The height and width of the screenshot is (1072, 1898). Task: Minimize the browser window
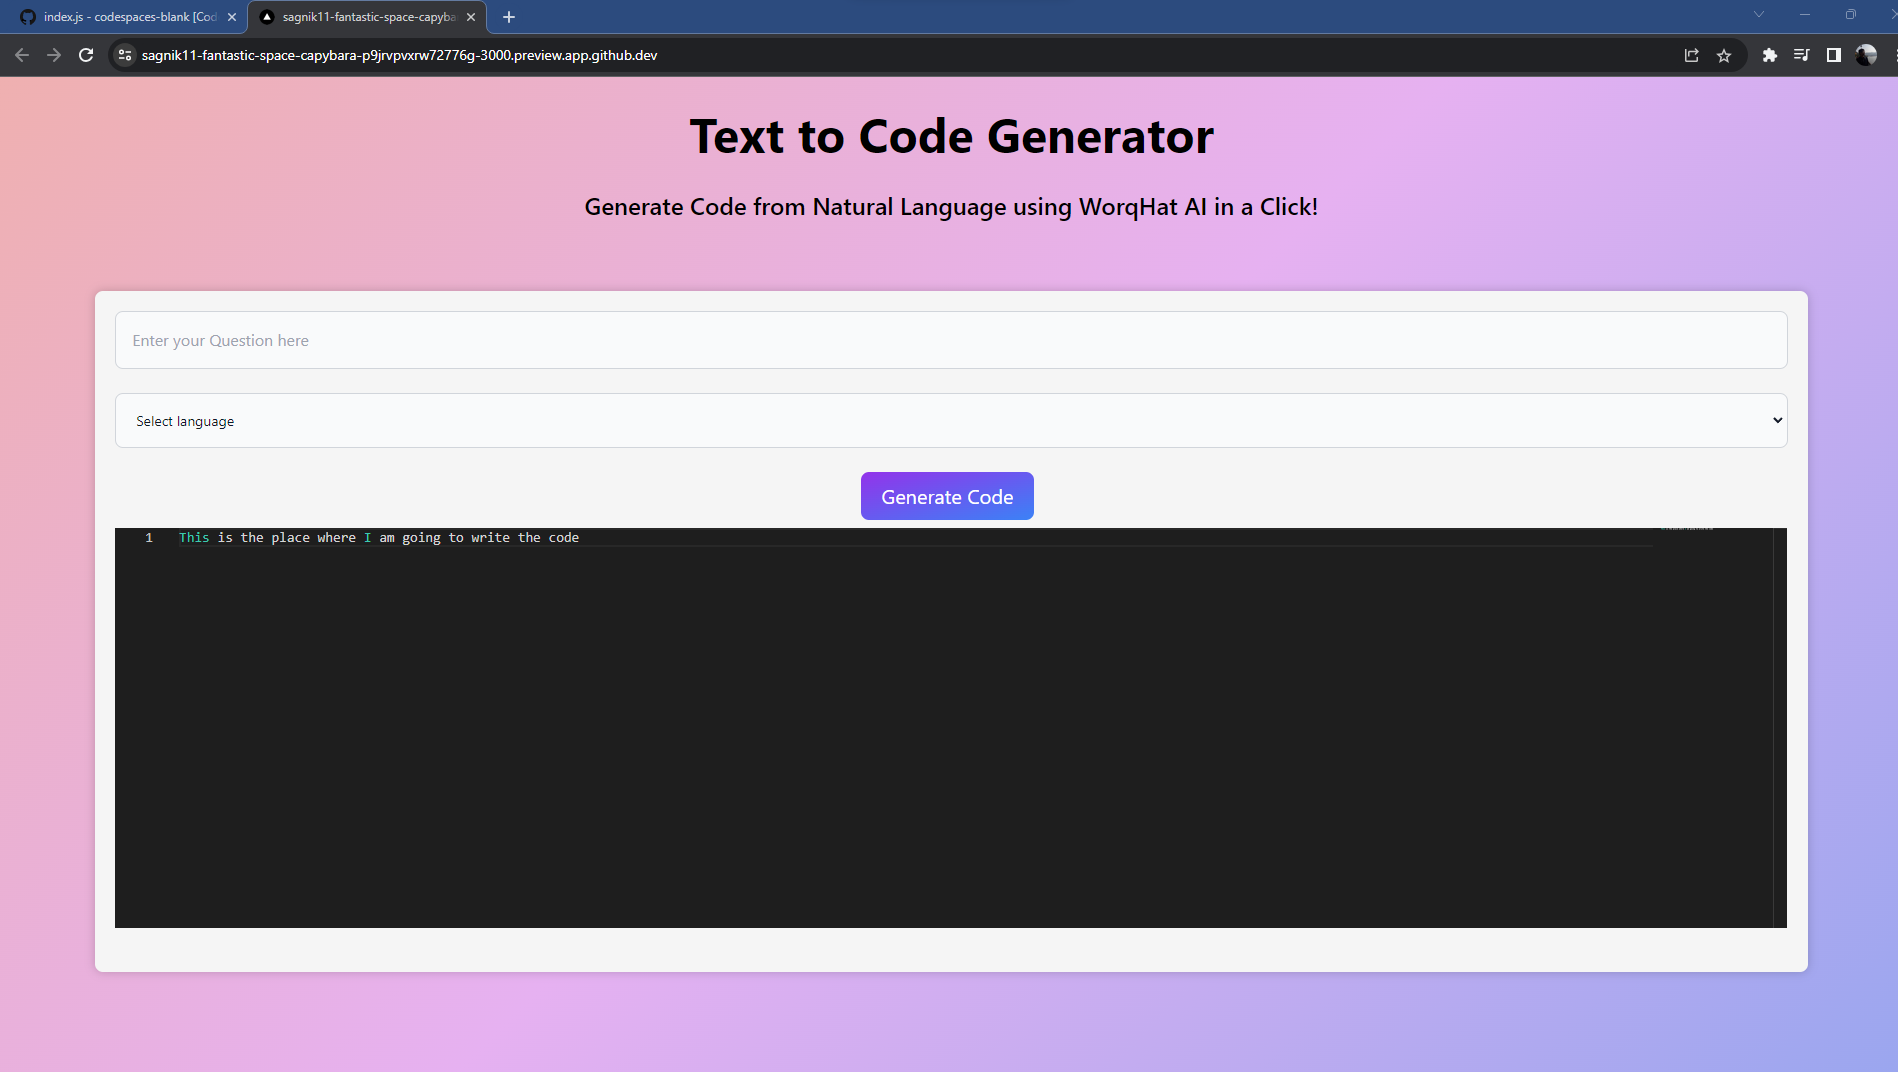tap(1805, 14)
